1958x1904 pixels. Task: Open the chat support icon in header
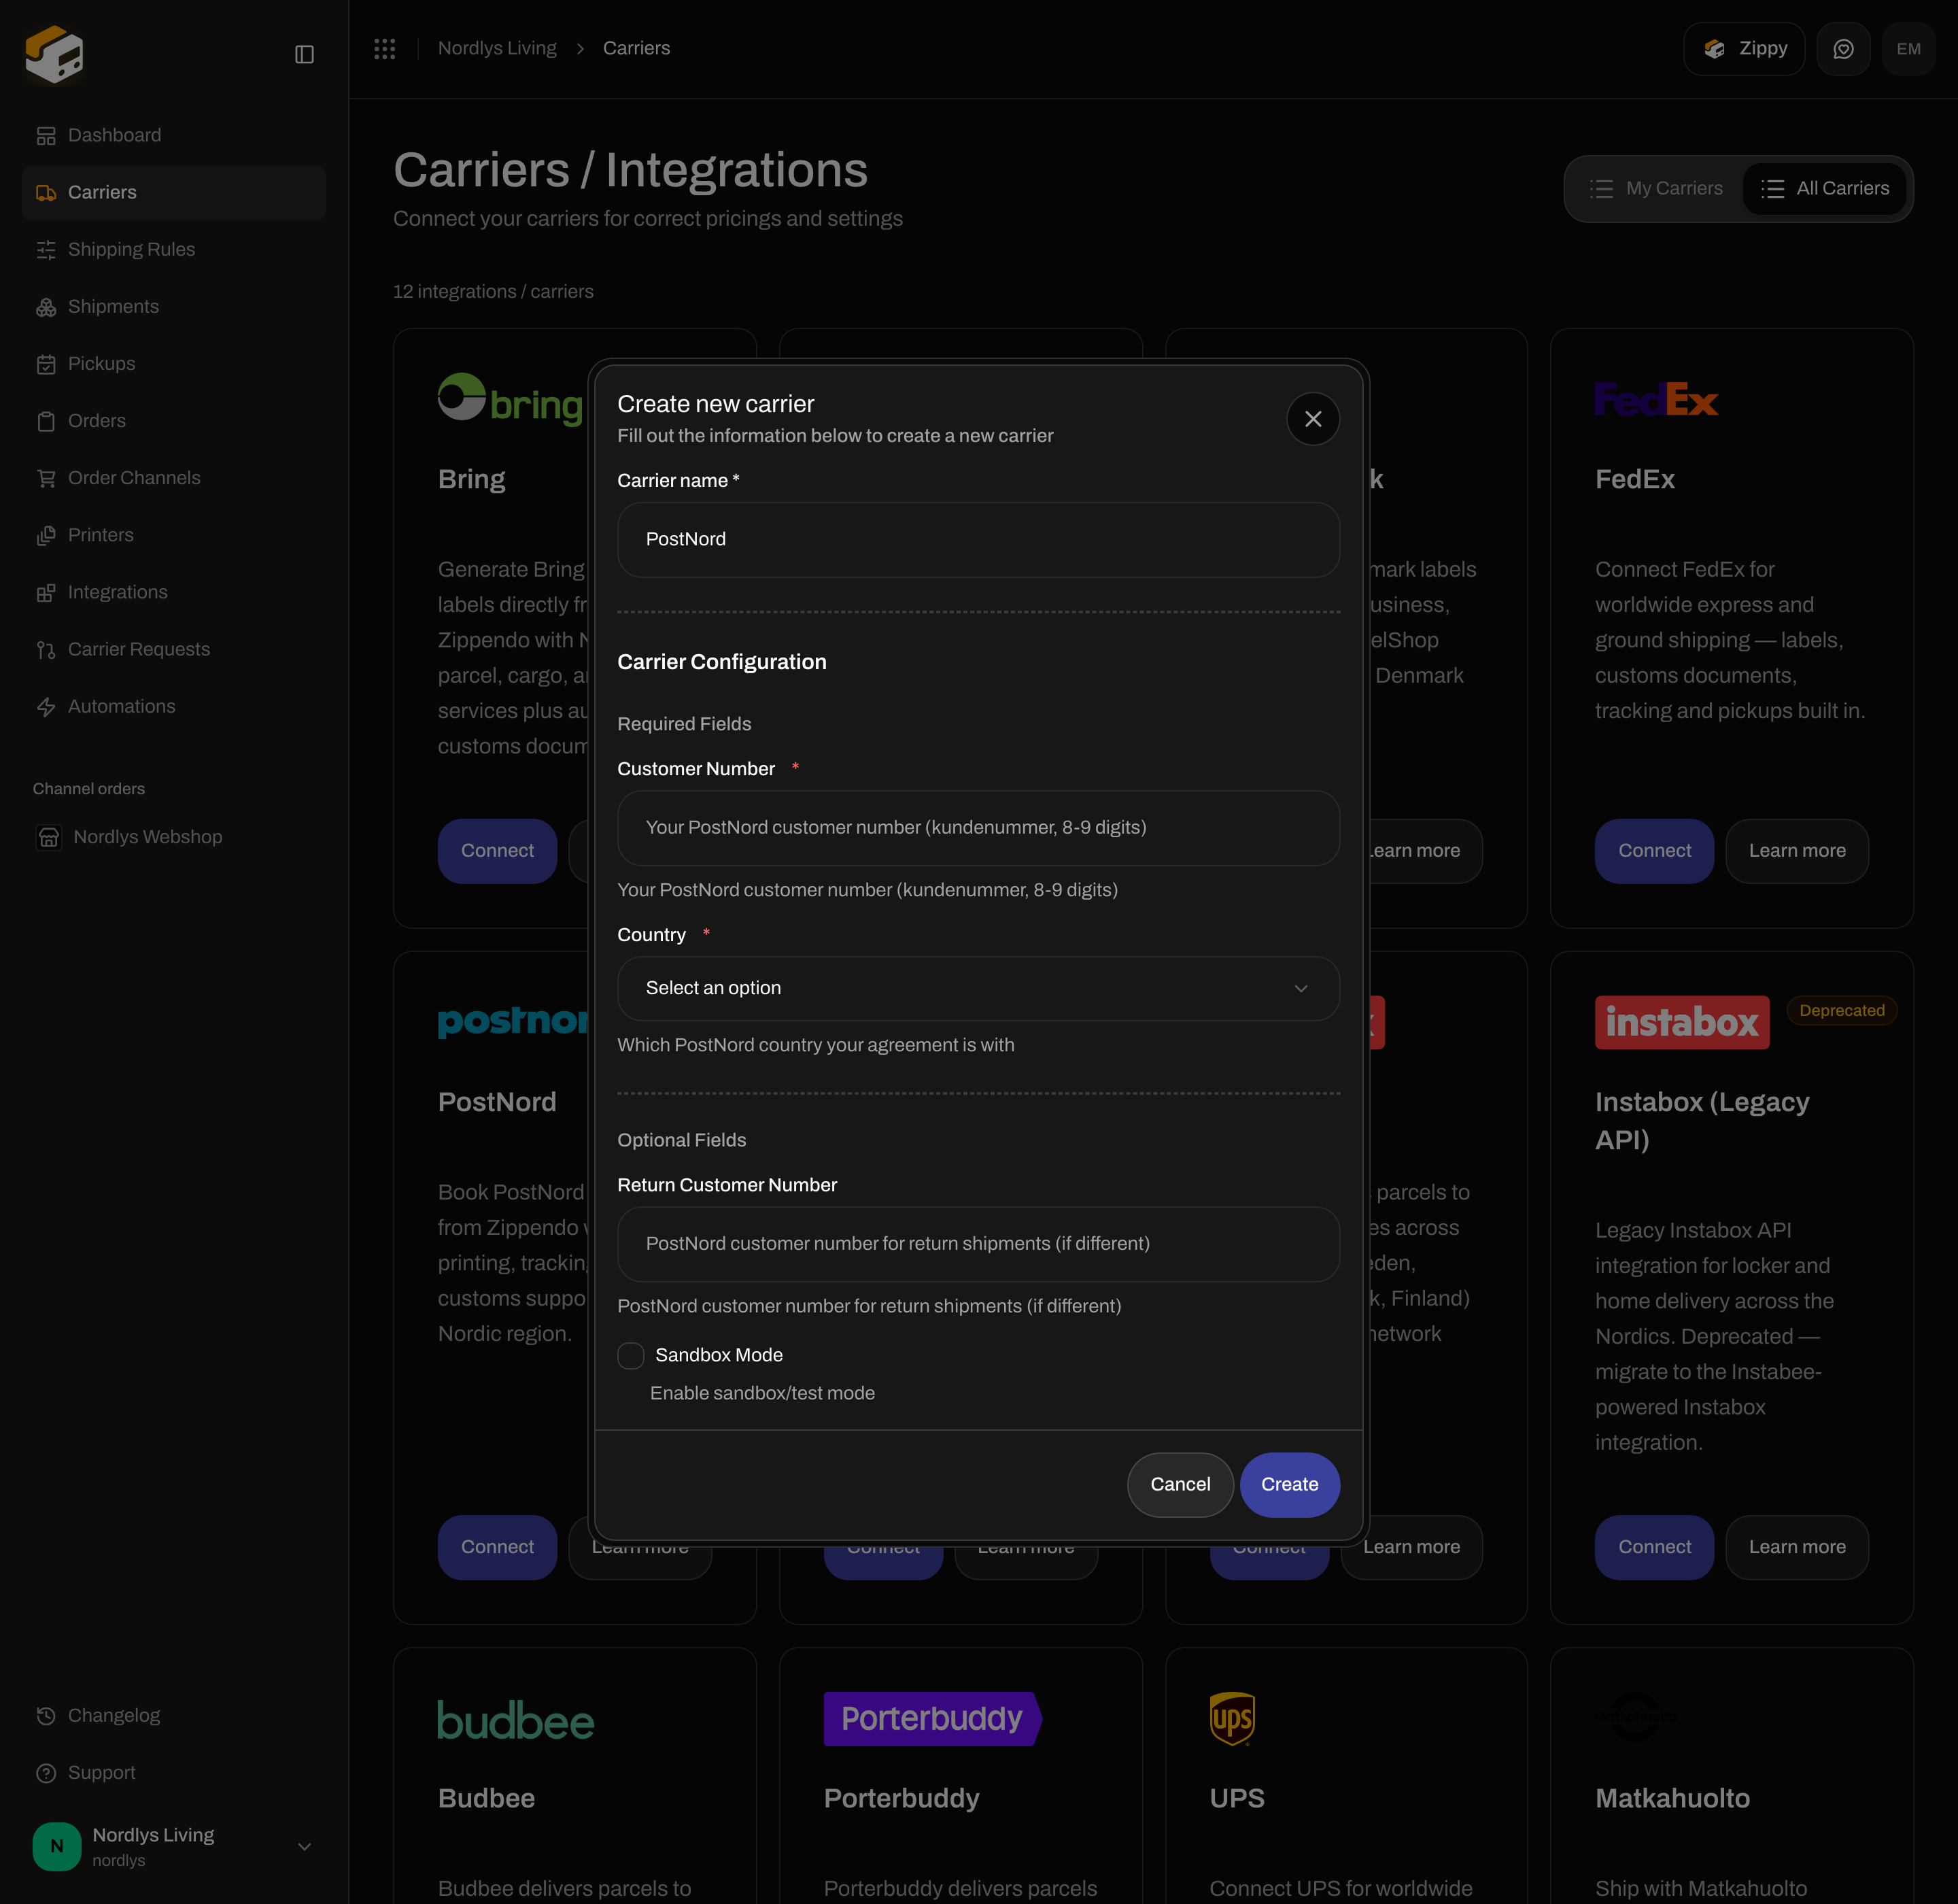tap(1843, 49)
